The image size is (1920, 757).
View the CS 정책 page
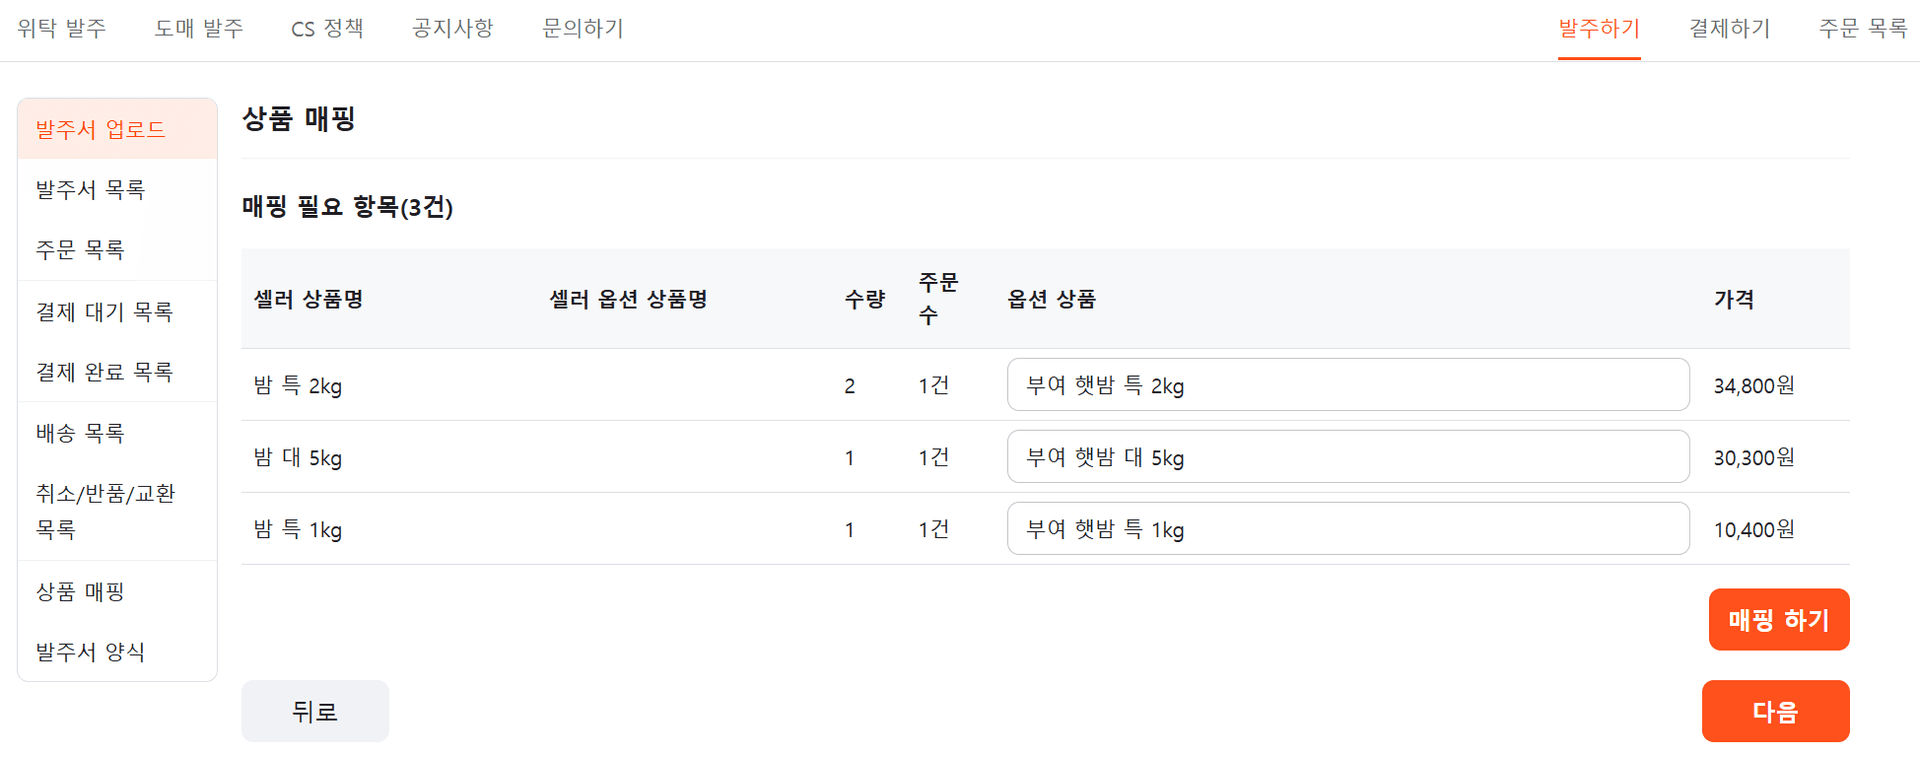point(327,29)
